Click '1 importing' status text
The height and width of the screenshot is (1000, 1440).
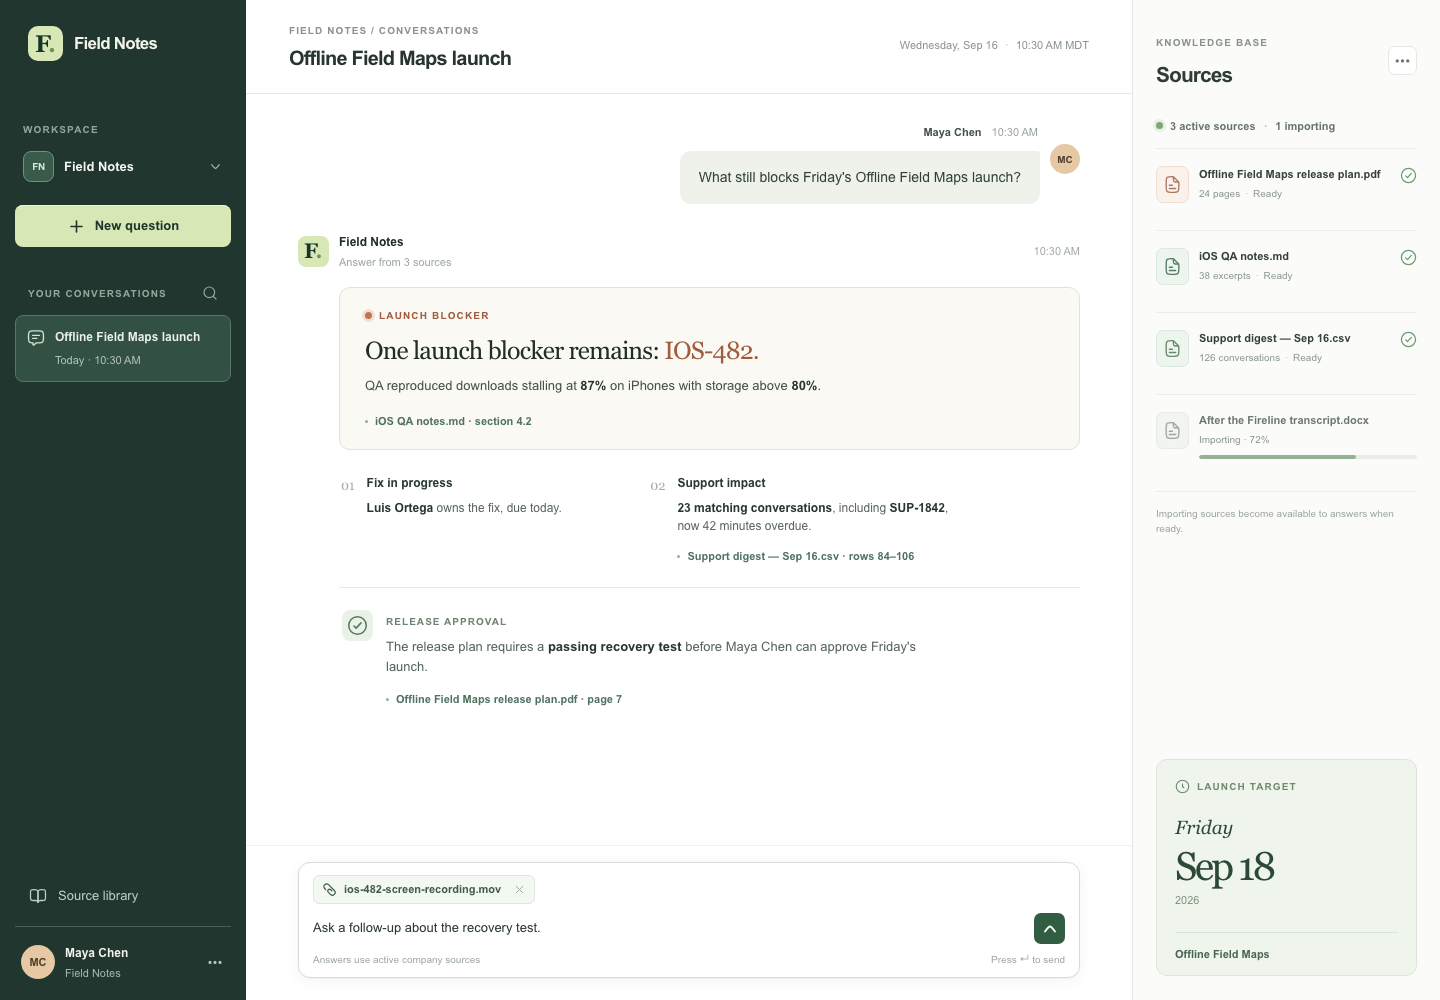tap(1305, 126)
